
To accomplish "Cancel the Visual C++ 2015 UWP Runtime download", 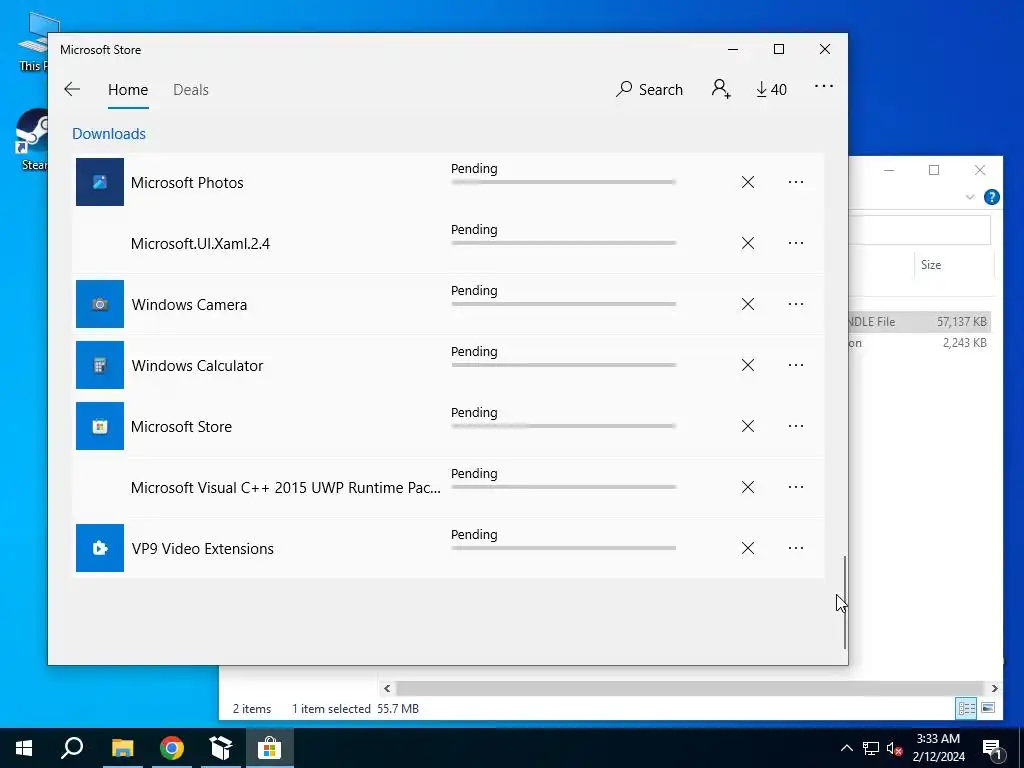I will pyautogui.click(x=748, y=487).
